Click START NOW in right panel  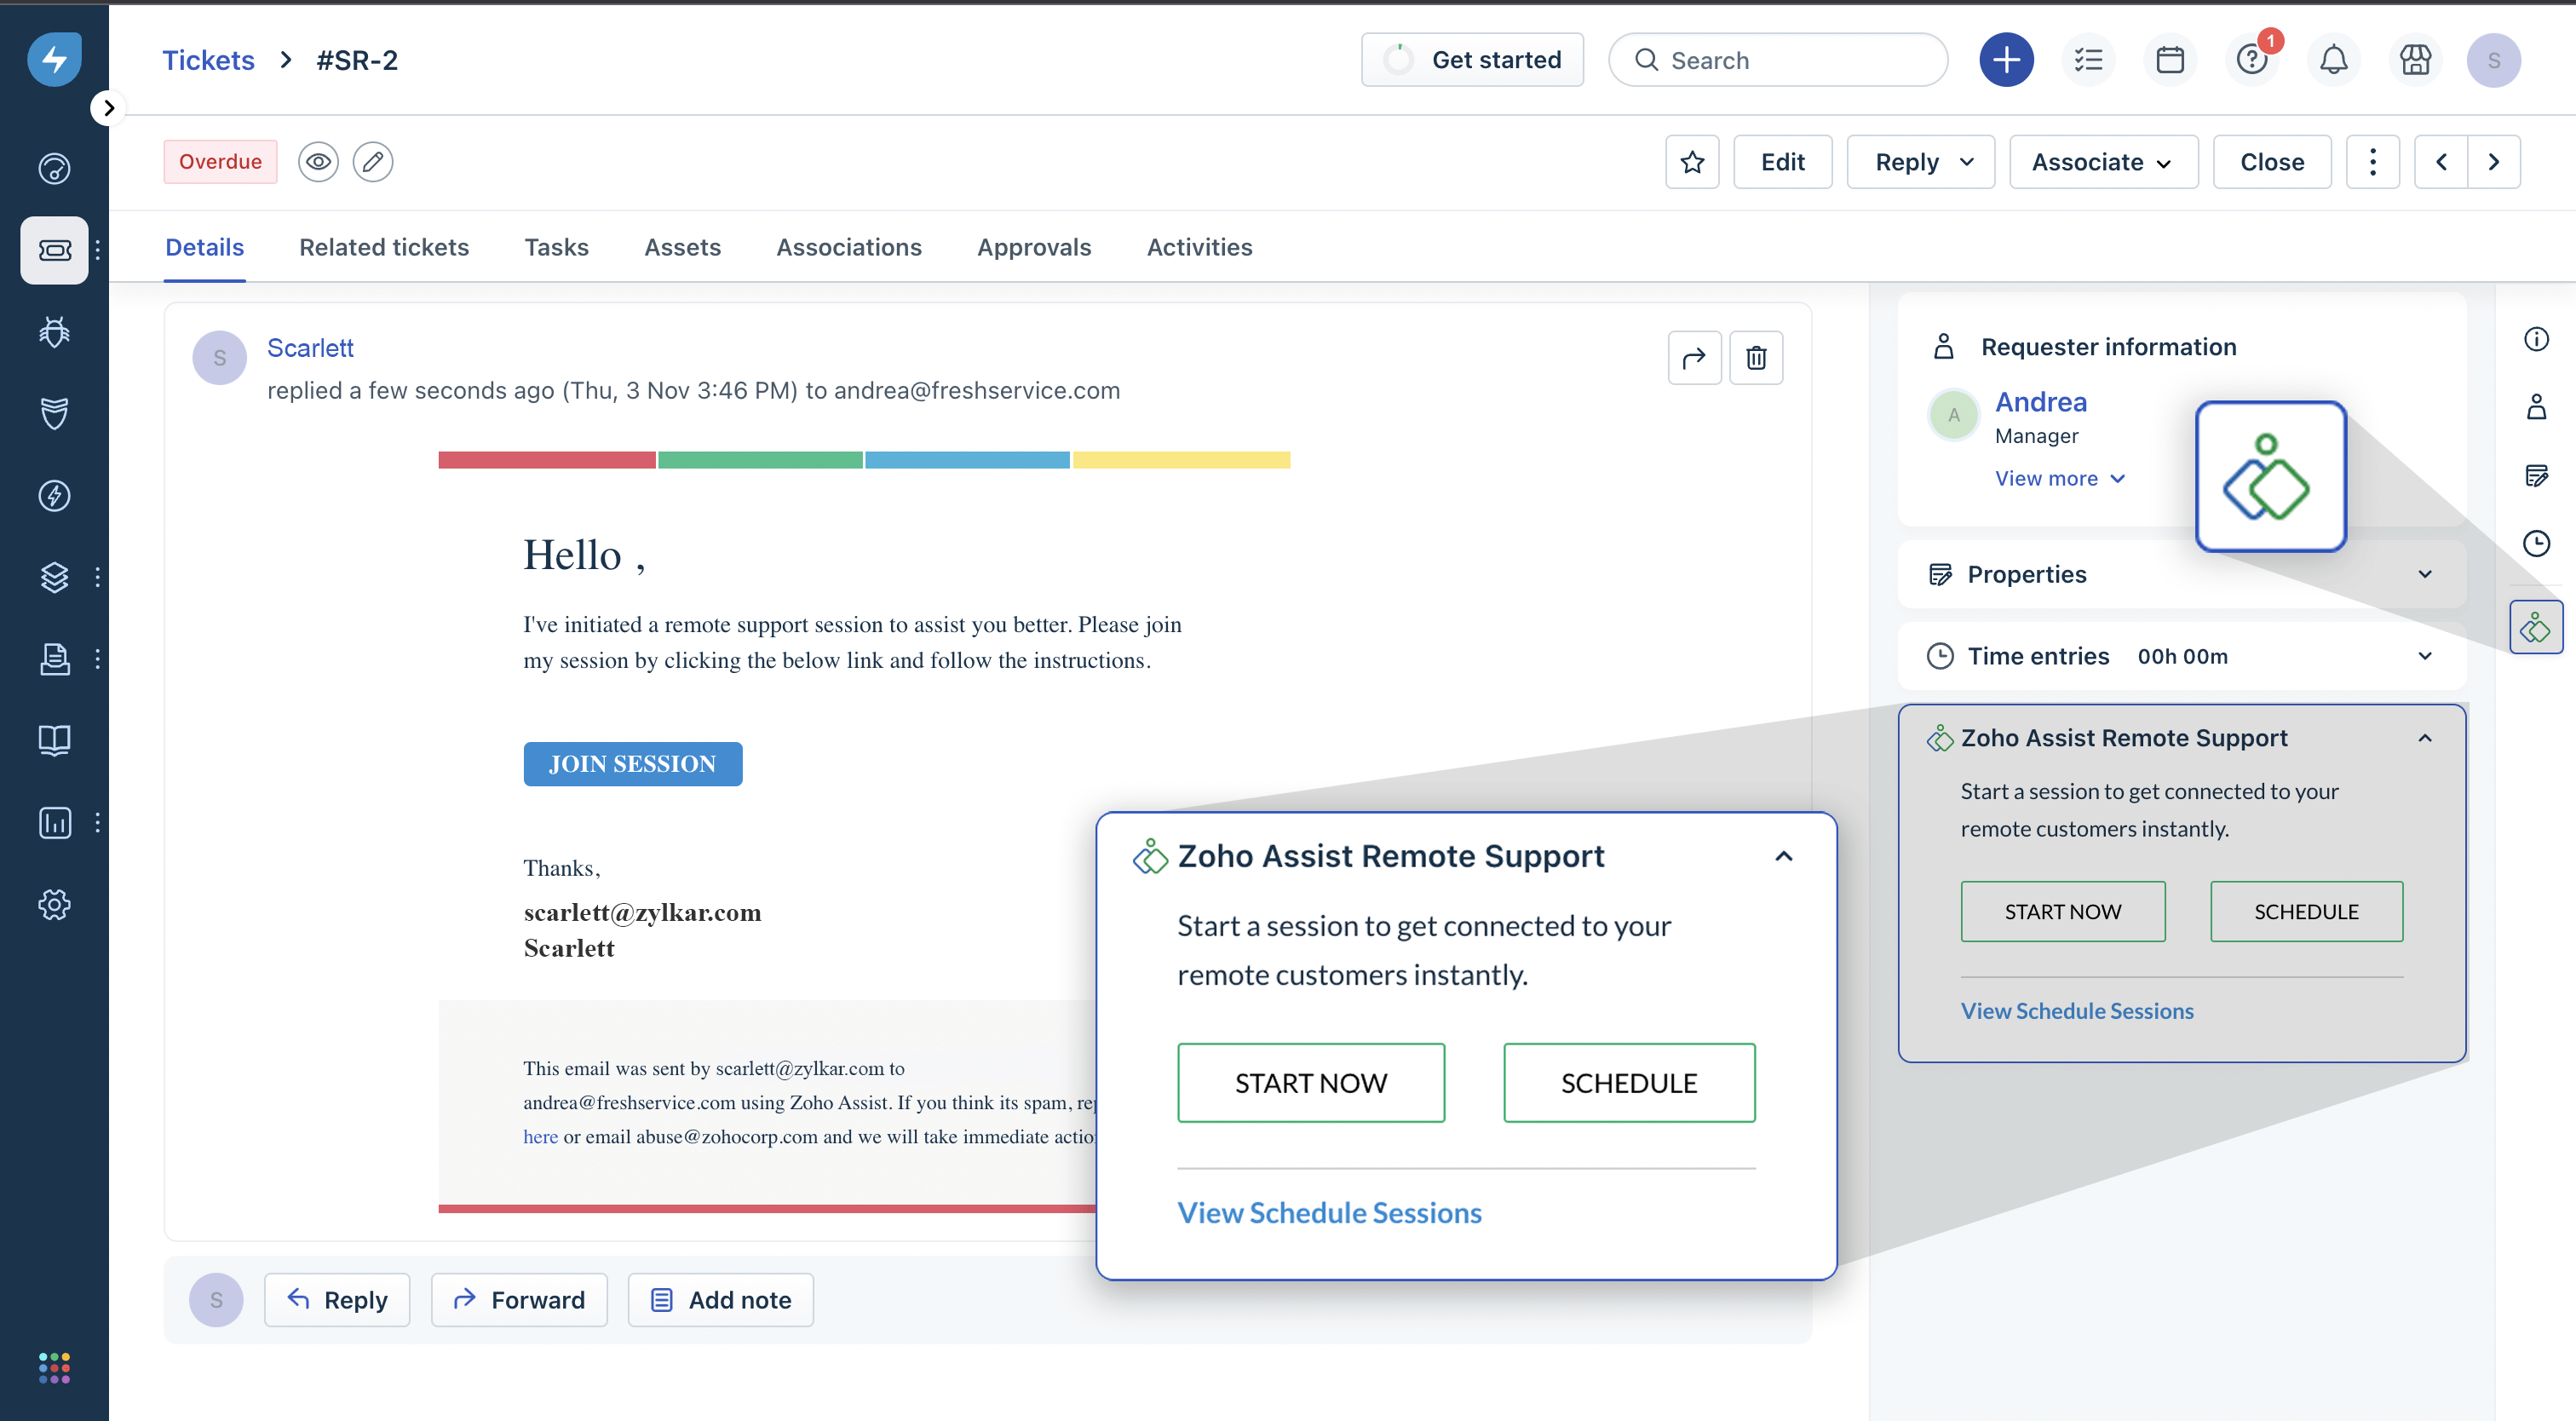tap(2062, 911)
